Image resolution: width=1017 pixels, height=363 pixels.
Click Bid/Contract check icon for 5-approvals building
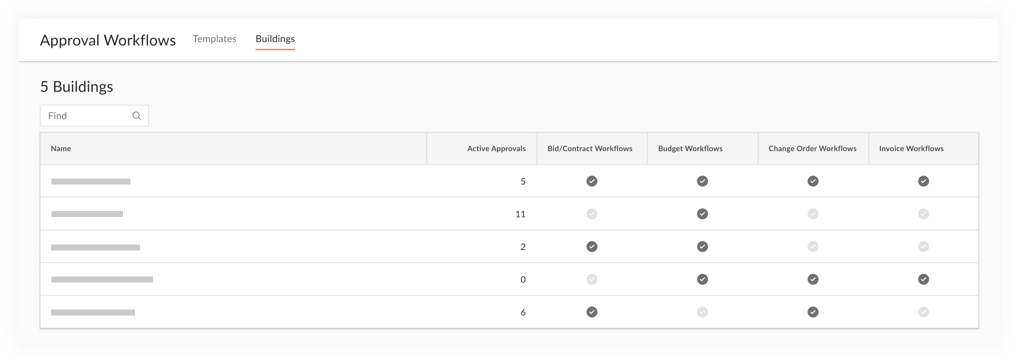(592, 182)
